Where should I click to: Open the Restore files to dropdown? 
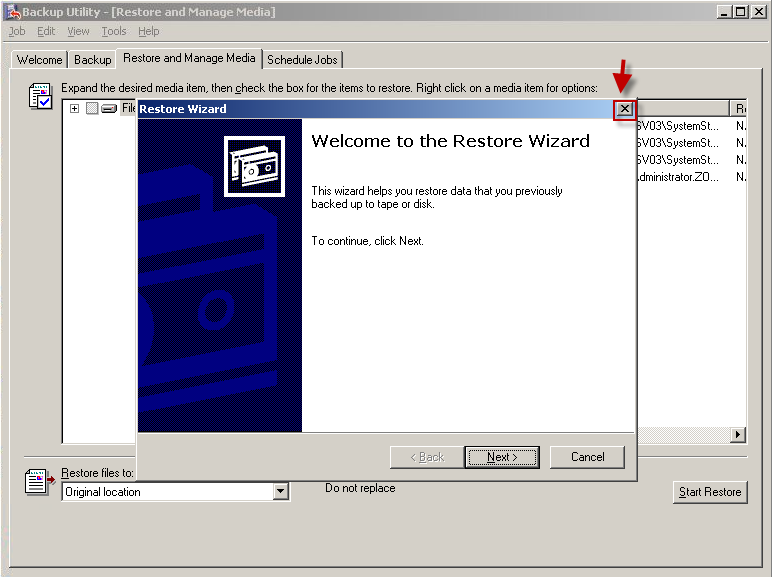pyautogui.click(x=281, y=491)
